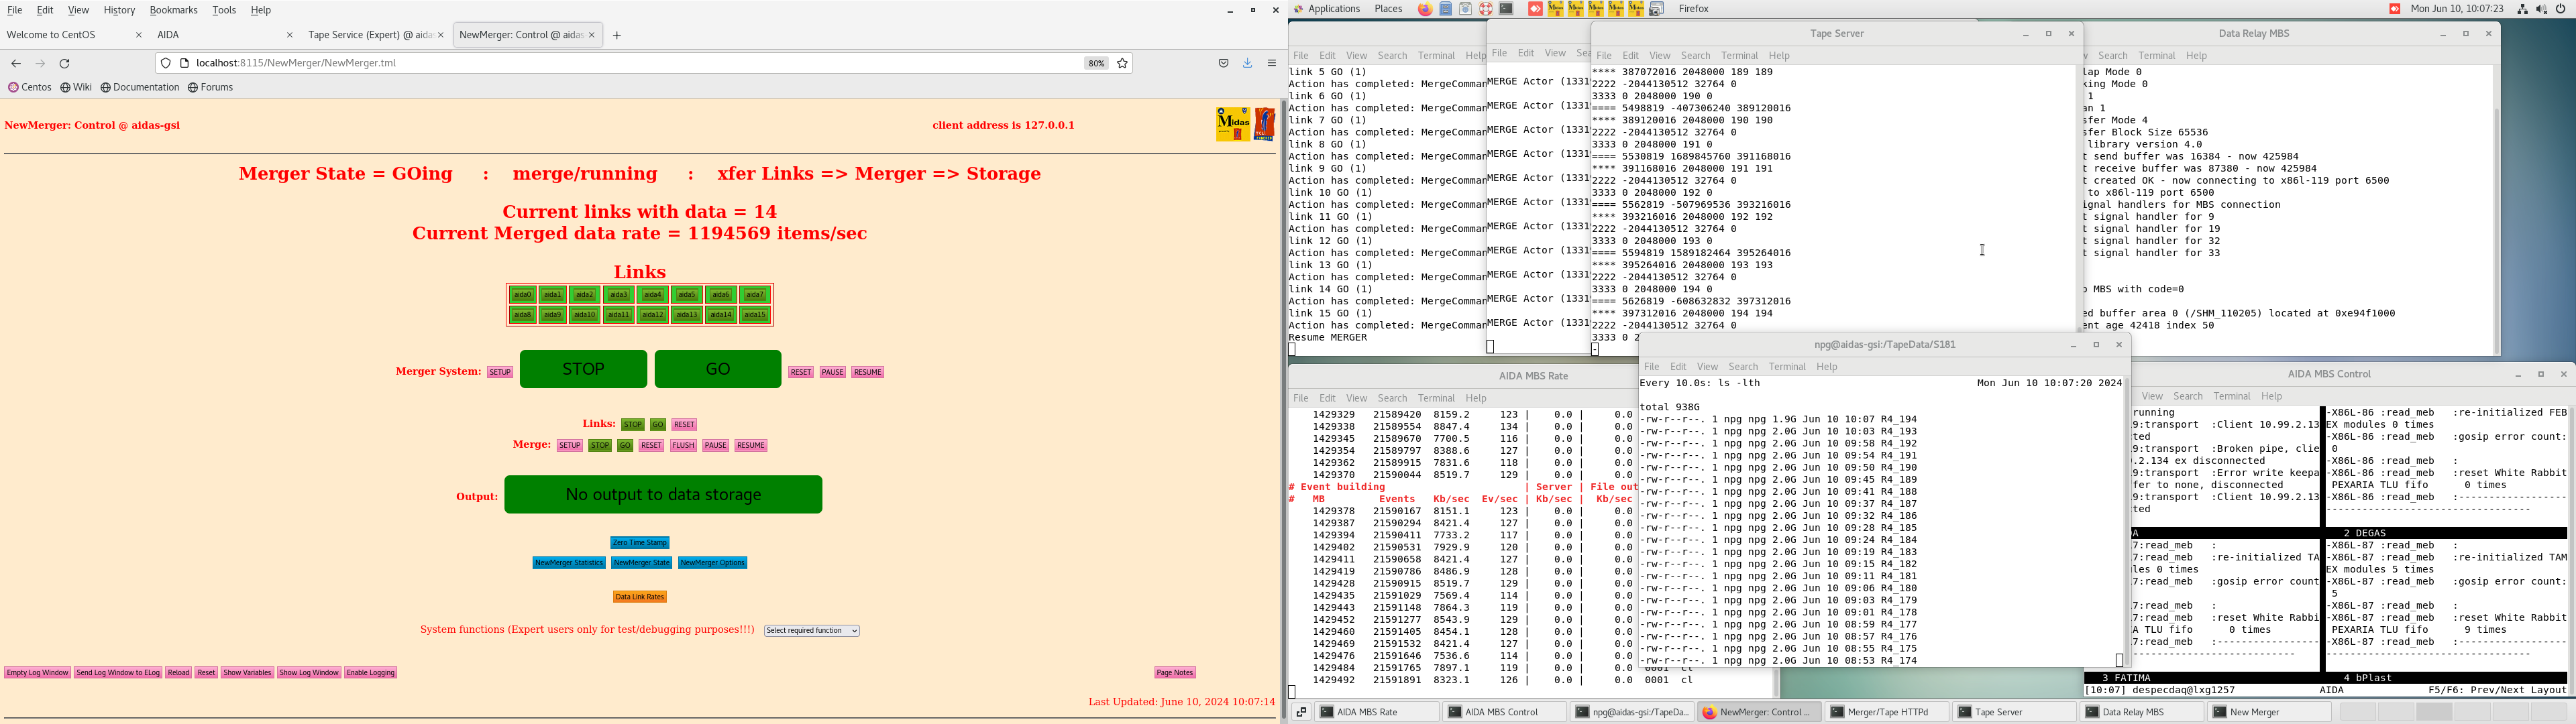This screenshot has width=2576, height=724.
Task: Open the screenshot tool panel icon
Action: [1656, 9]
